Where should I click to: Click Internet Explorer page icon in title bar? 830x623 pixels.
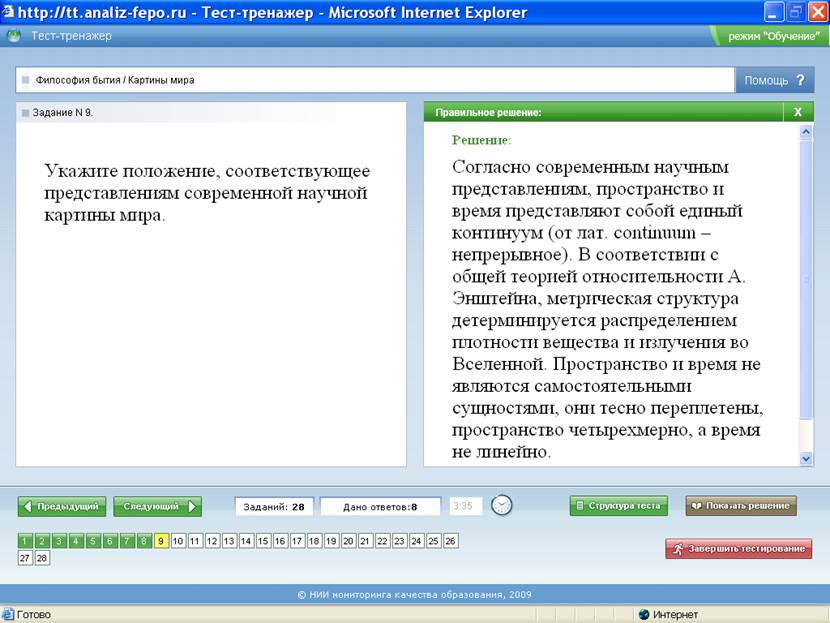pos(8,12)
